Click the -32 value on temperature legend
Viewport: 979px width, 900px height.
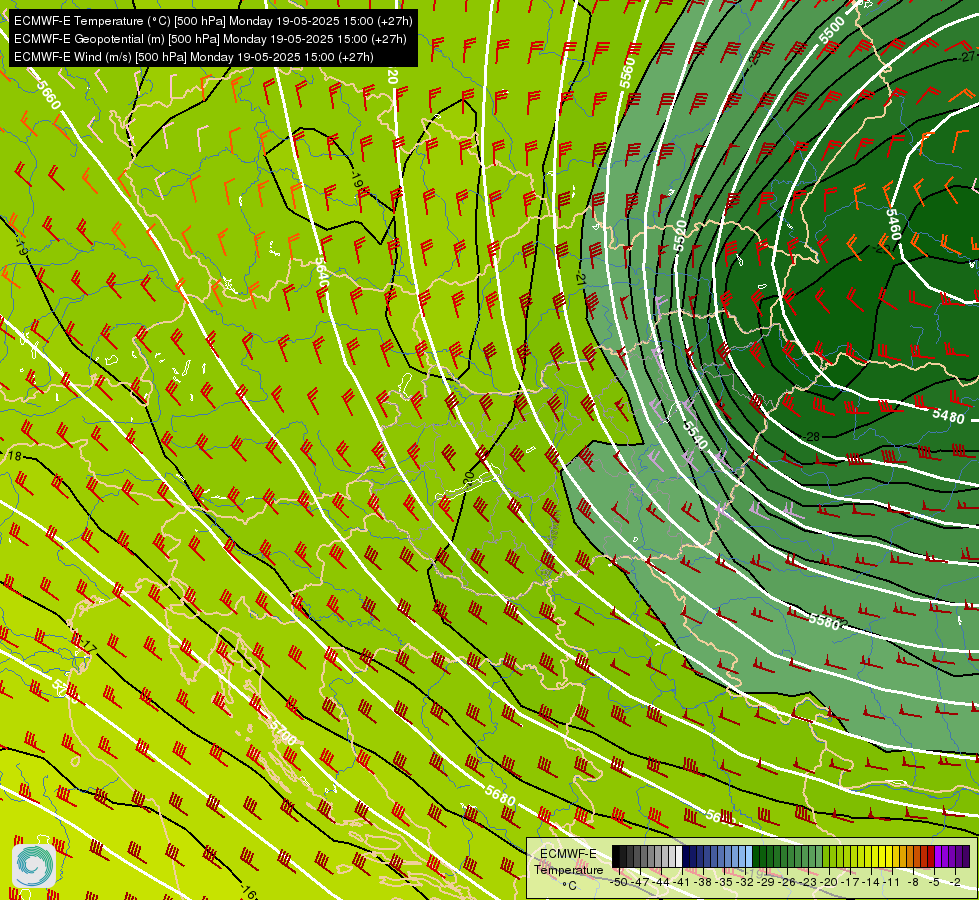(x=745, y=882)
